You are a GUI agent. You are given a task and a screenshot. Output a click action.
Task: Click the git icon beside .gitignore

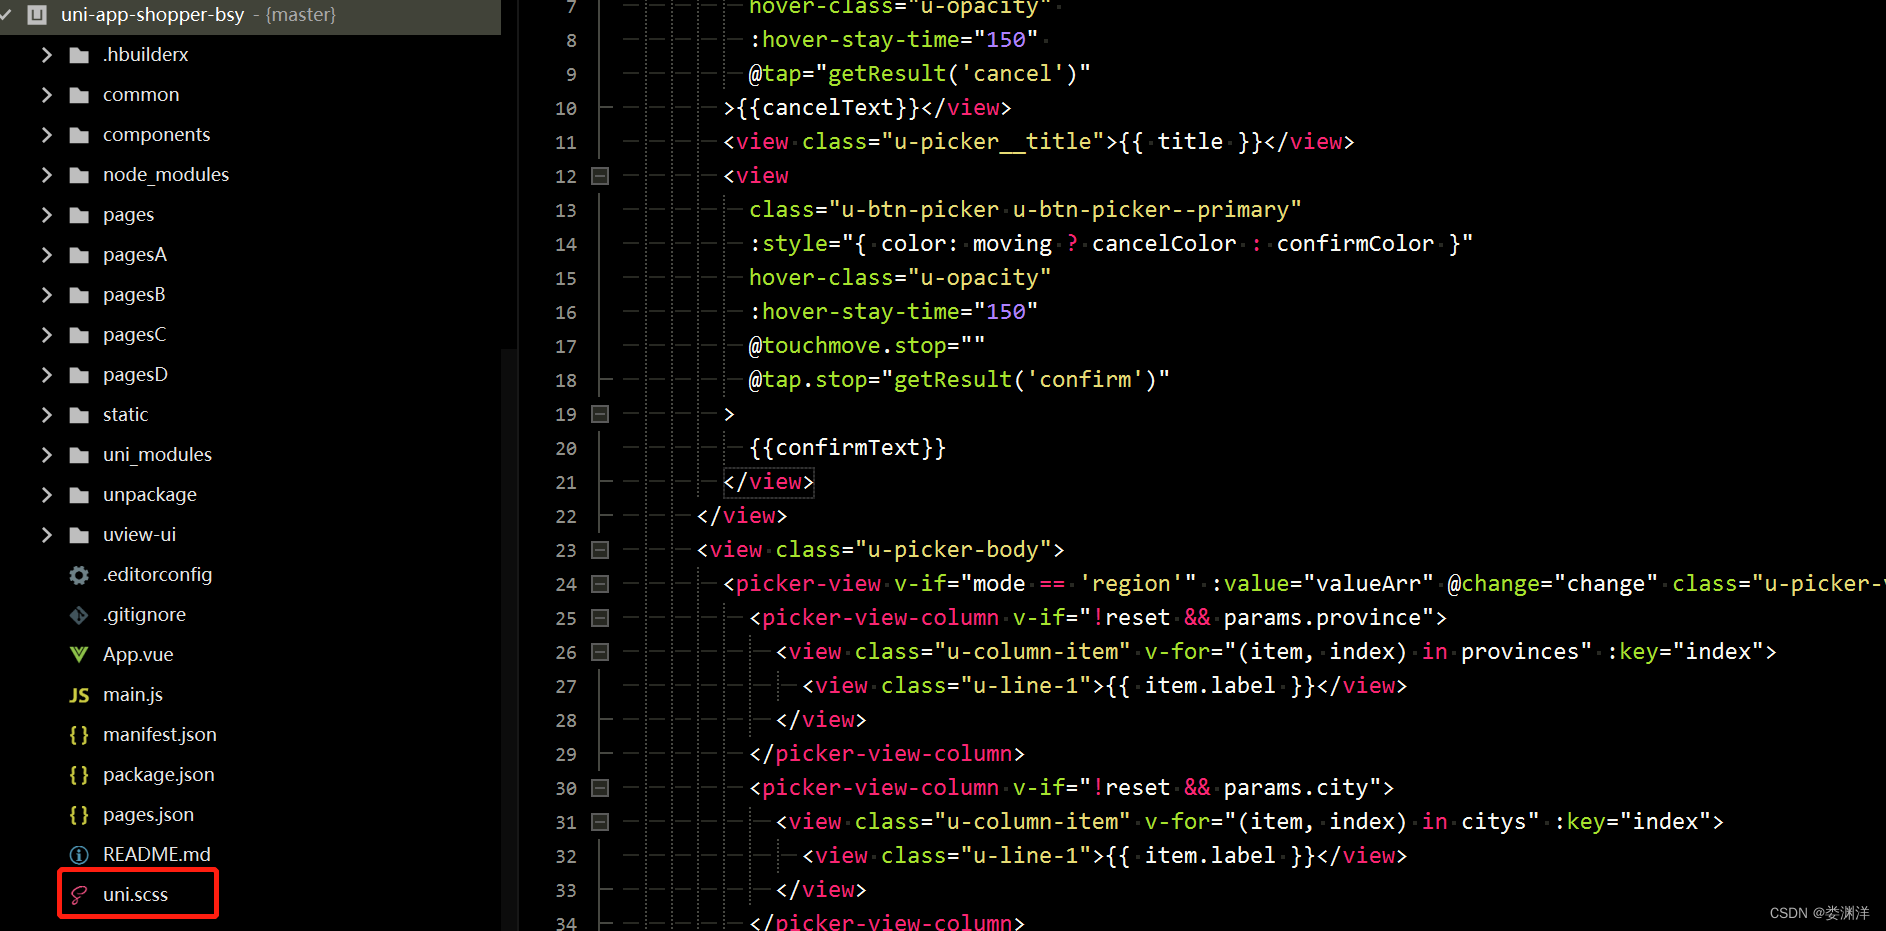pyautogui.click(x=79, y=615)
